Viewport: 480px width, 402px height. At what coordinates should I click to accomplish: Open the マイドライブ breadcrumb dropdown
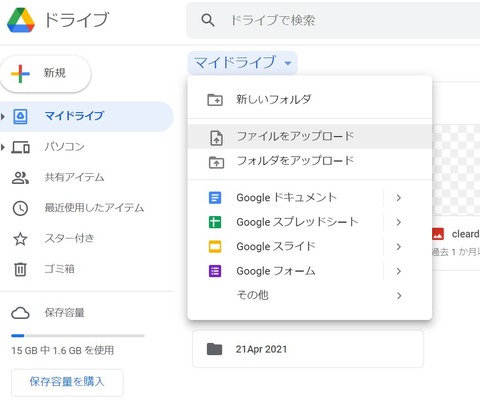coord(242,63)
